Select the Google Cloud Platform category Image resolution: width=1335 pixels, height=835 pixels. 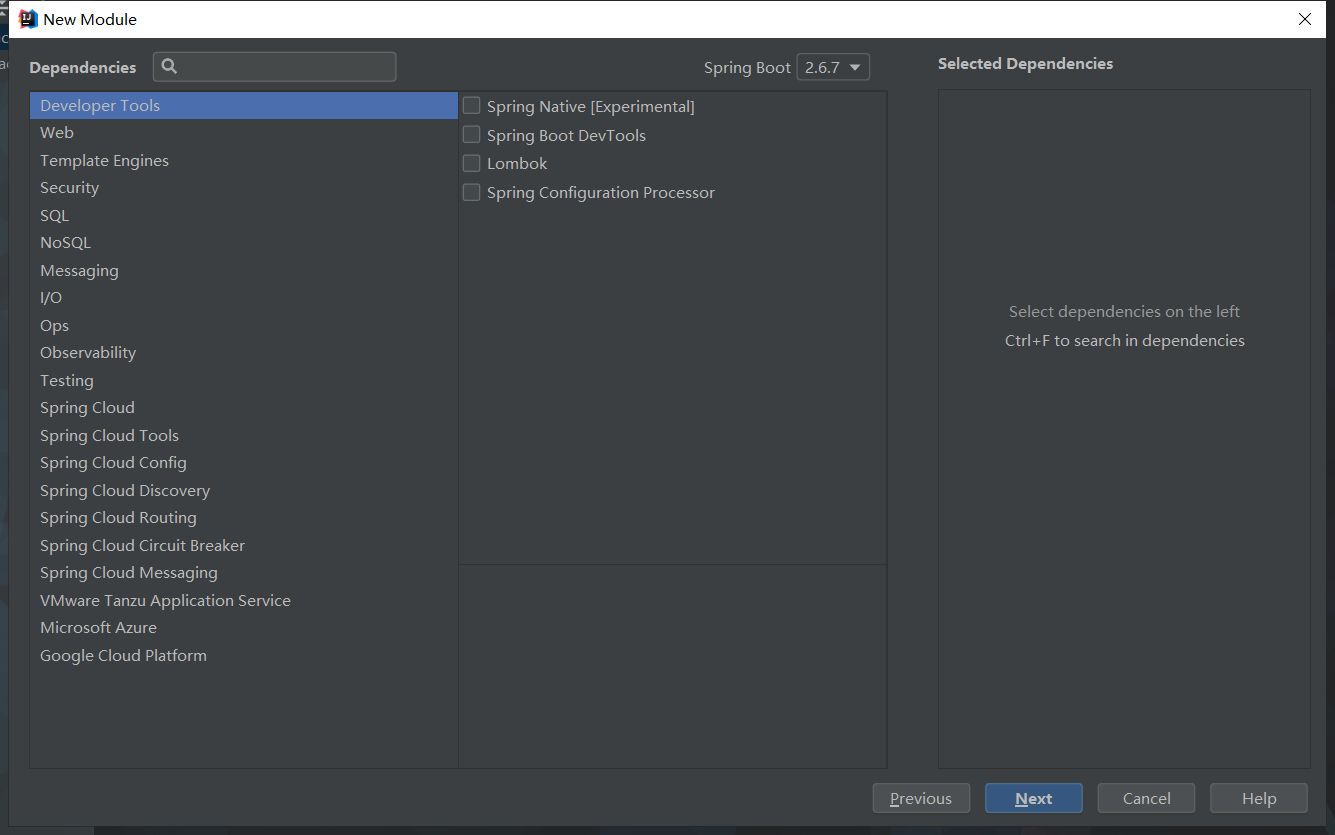tap(244, 655)
